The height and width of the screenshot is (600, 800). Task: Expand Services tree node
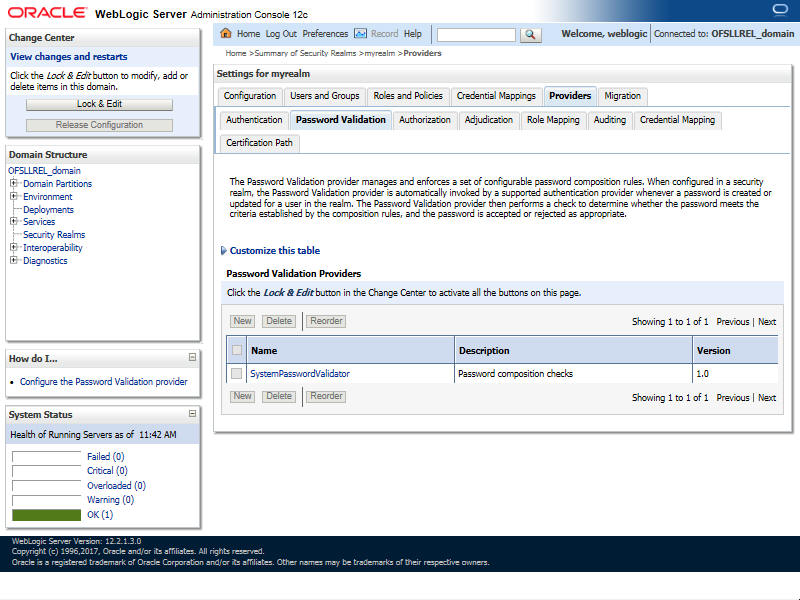14,221
